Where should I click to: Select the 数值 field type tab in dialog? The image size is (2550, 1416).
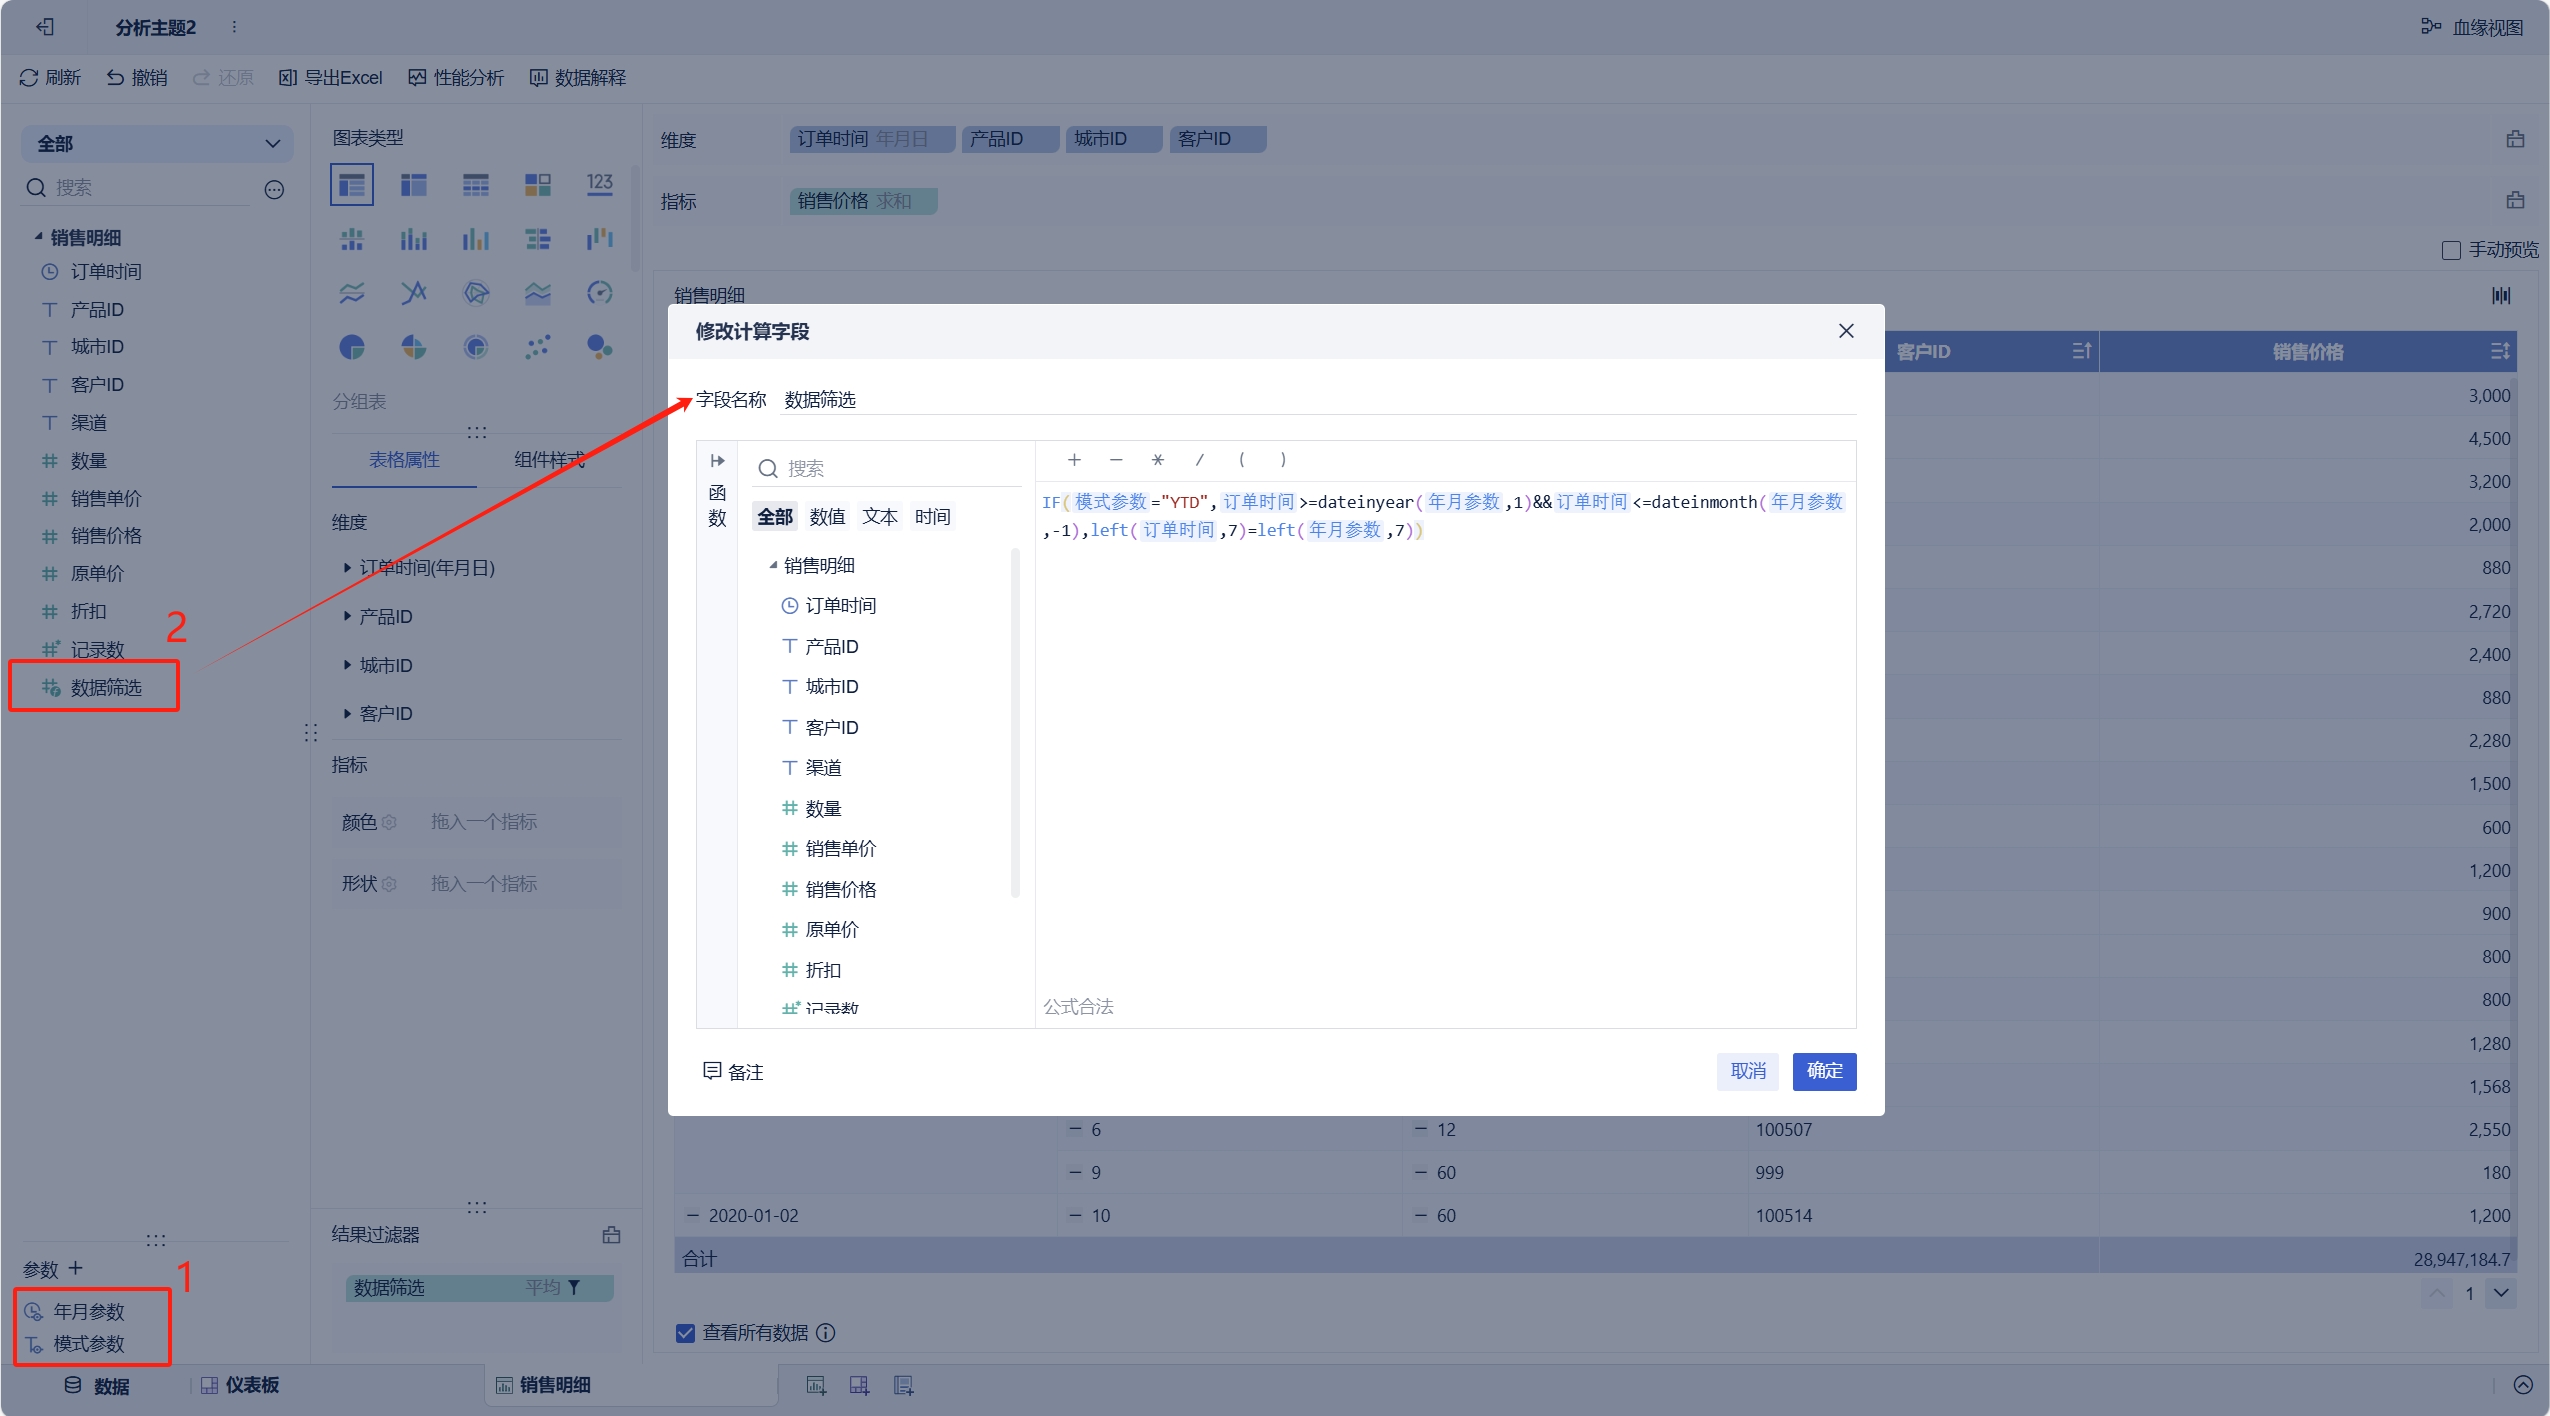pyautogui.click(x=827, y=517)
